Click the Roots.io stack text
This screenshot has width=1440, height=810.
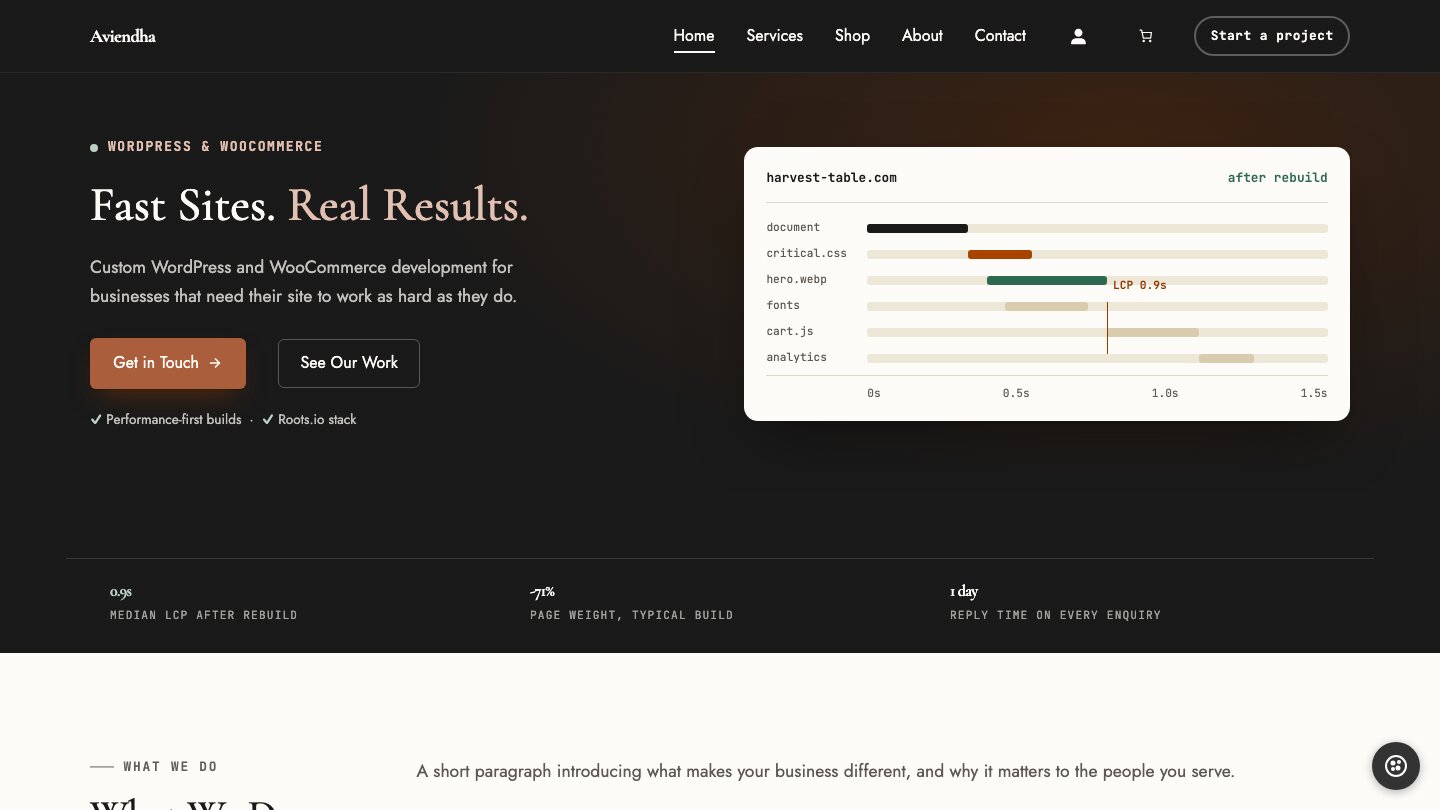tap(317, 420)
